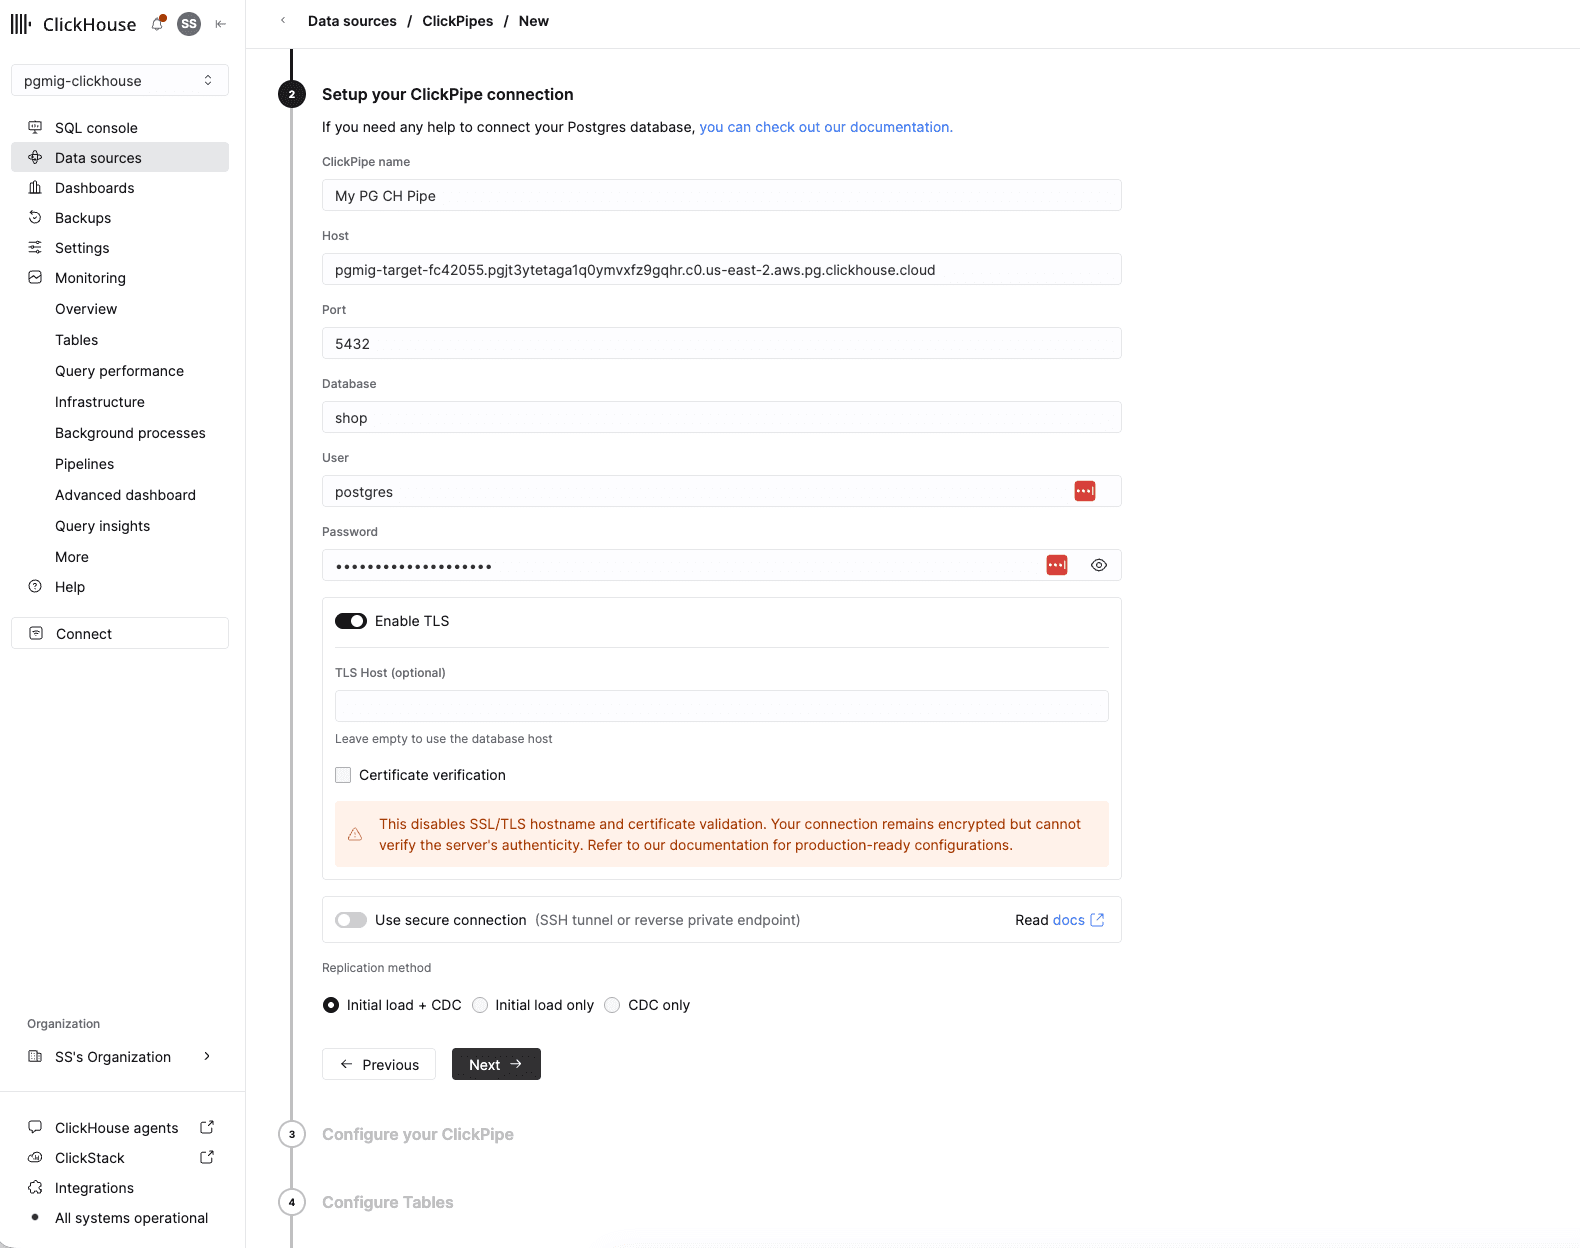Click the SQL console icon
This screenshot has height=1248, width=1580.
click(35, 127)
